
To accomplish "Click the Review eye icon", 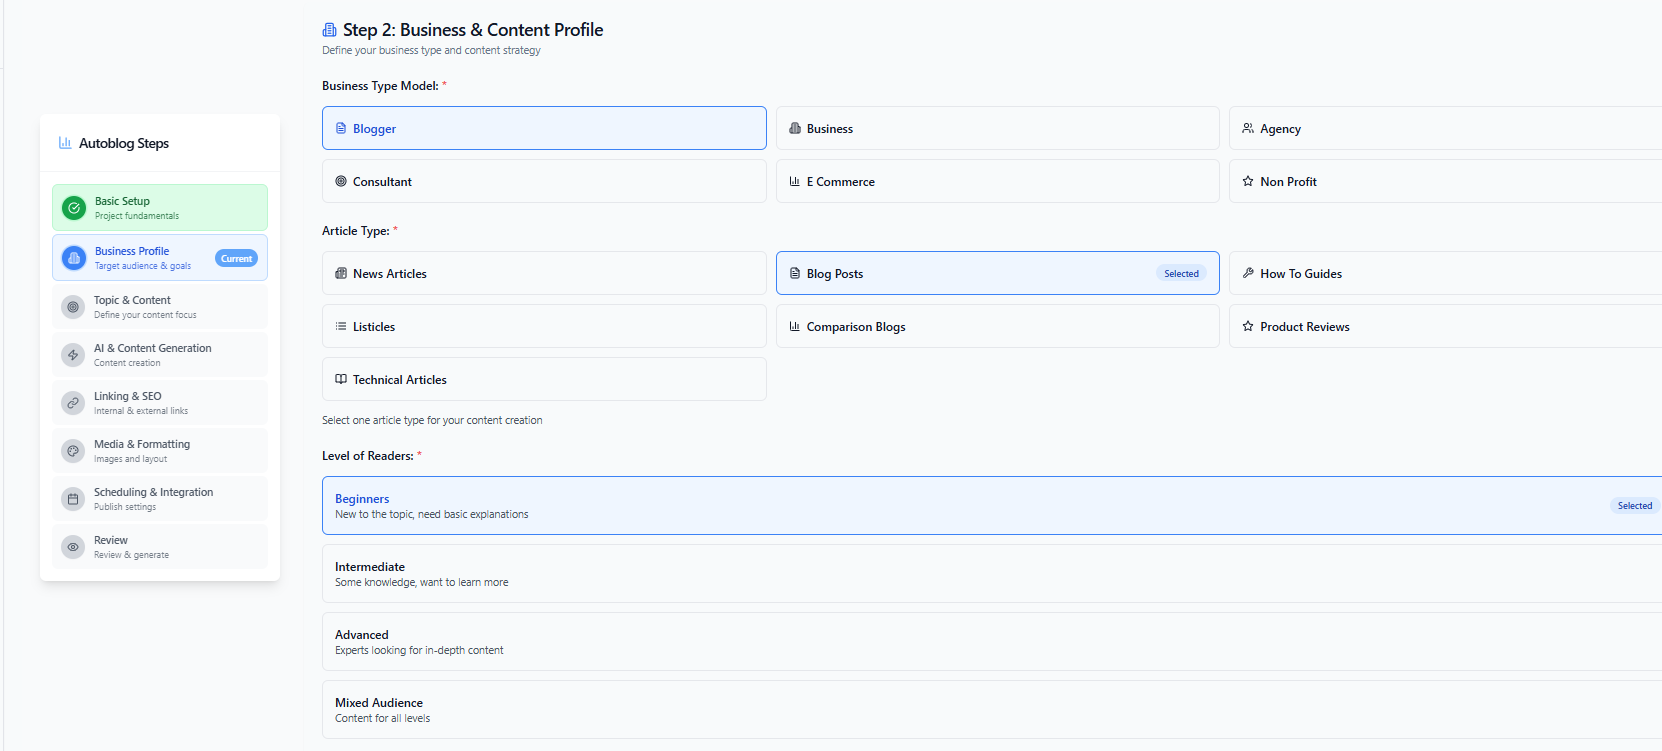I will coord(73,547).
